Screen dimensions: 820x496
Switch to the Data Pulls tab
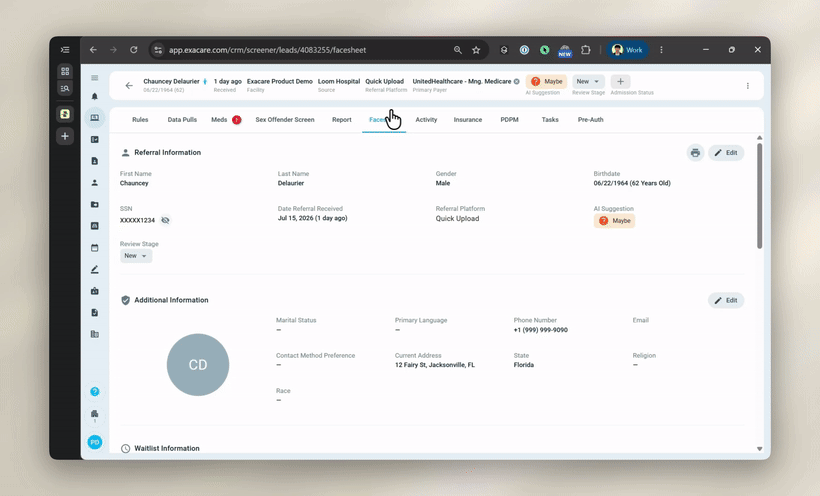click(x=182, y=120)
